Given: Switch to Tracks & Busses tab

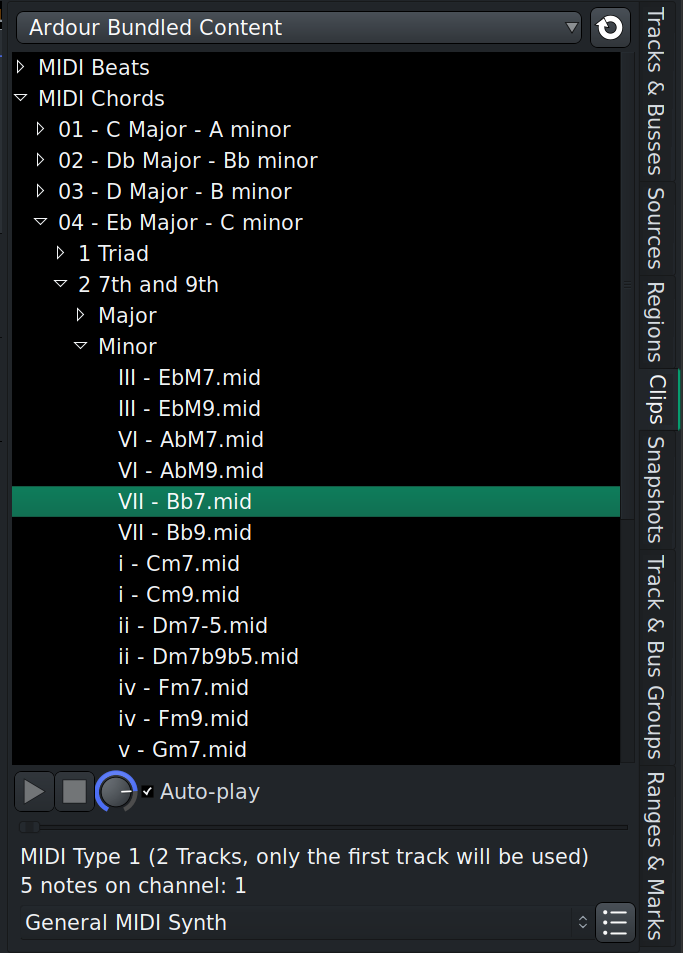Looking at the screenshot, I should tap(656, 91).
